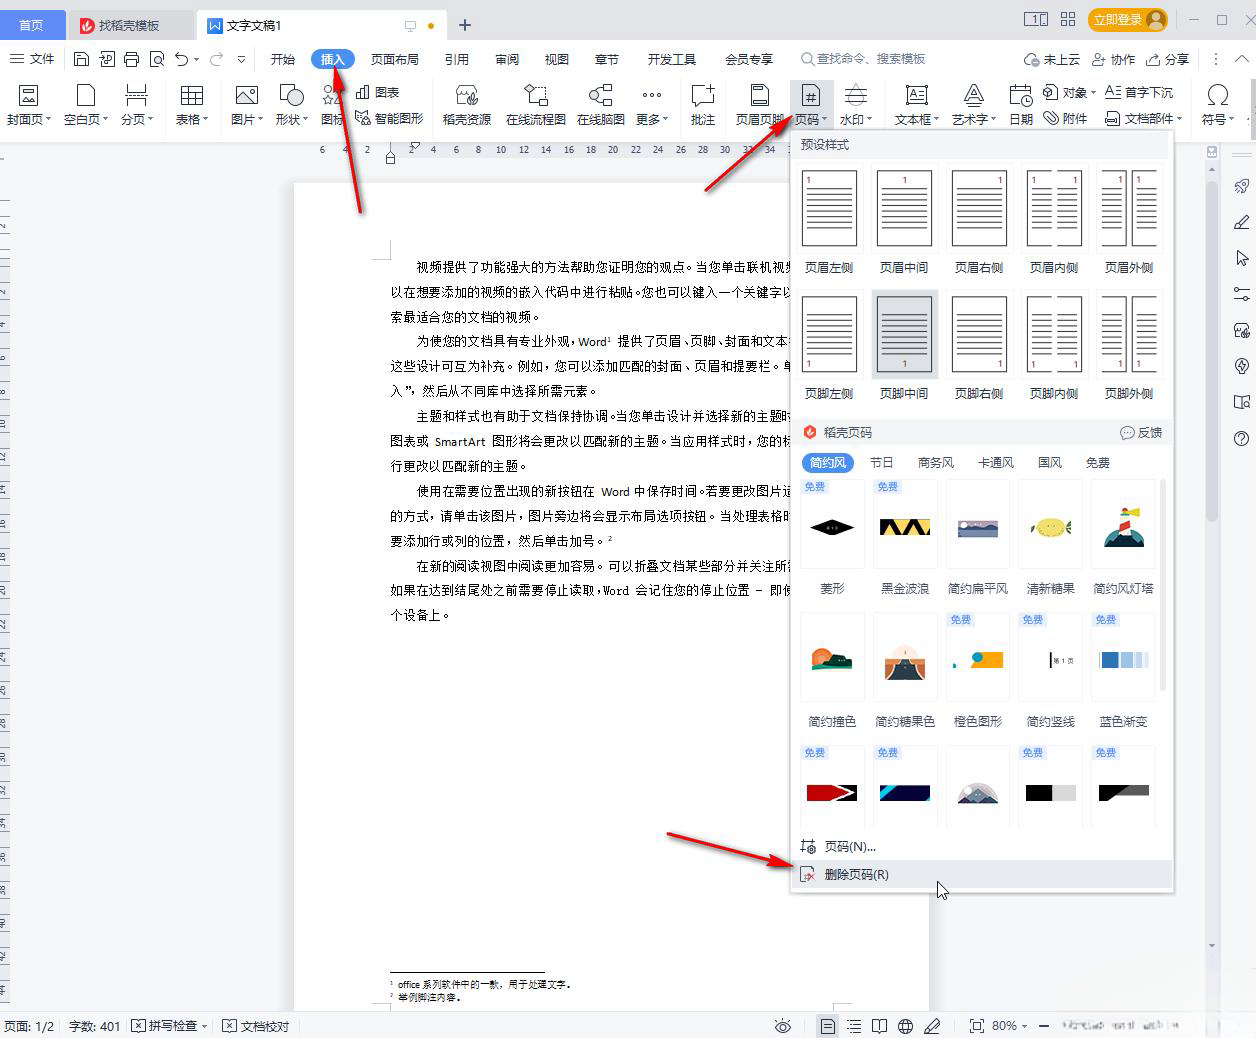Insert a comment with 批注
The height and width of the screenshot is (1038, 1256).
tap(703, 105)
